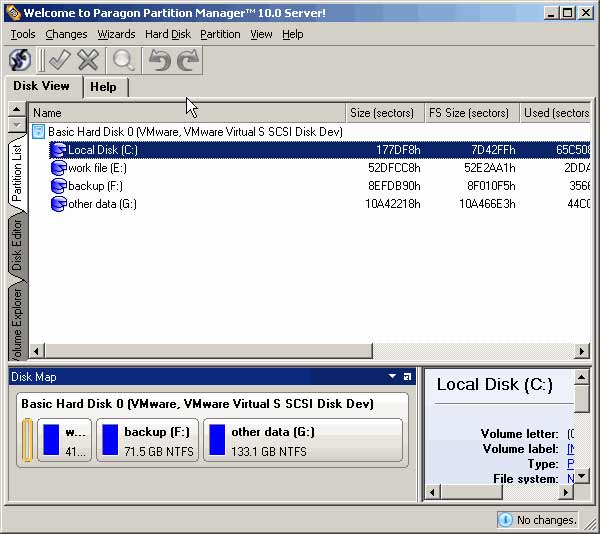Open the Partition menu
The height and width of the screenshot is (534, 600).
[x=220, y=34]
